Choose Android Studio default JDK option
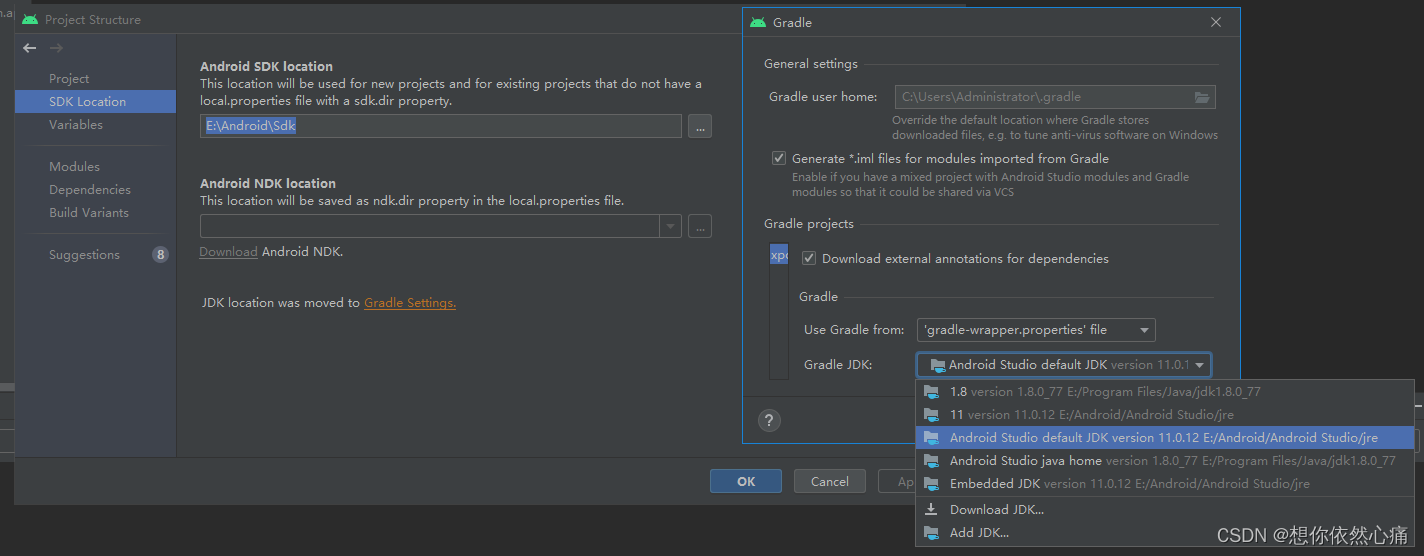Image resolution: width=1424 pixels, height=556 pixels. [1165, 438]
